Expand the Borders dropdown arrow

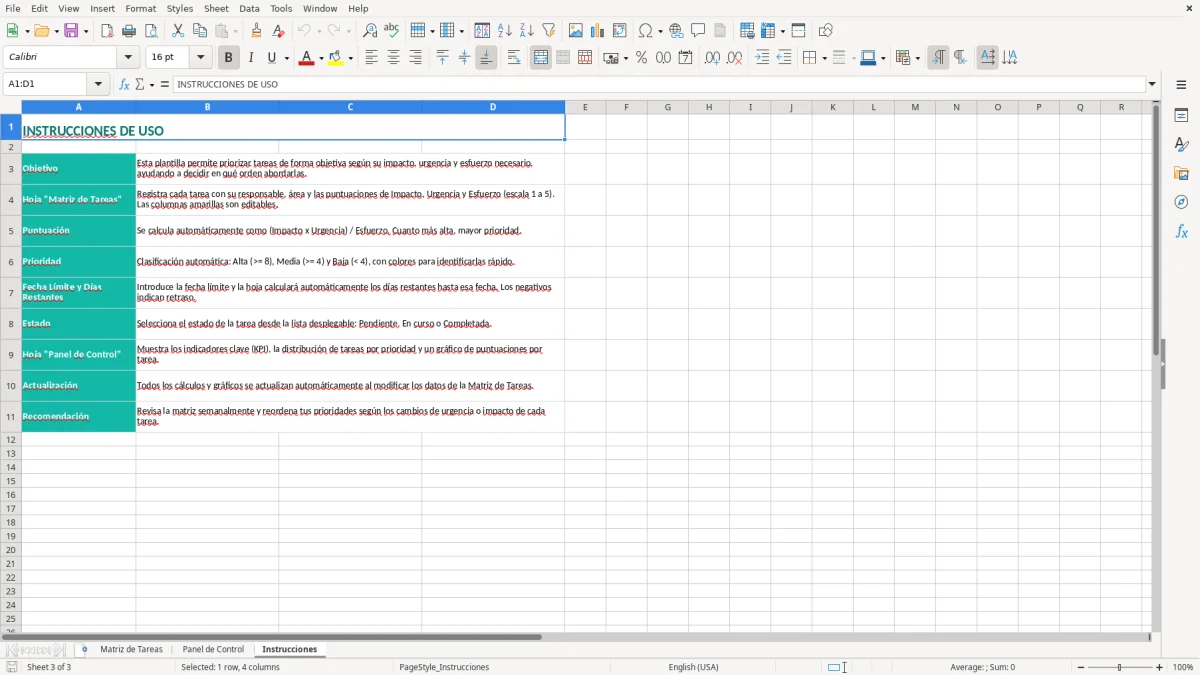[x=824, y=58]
